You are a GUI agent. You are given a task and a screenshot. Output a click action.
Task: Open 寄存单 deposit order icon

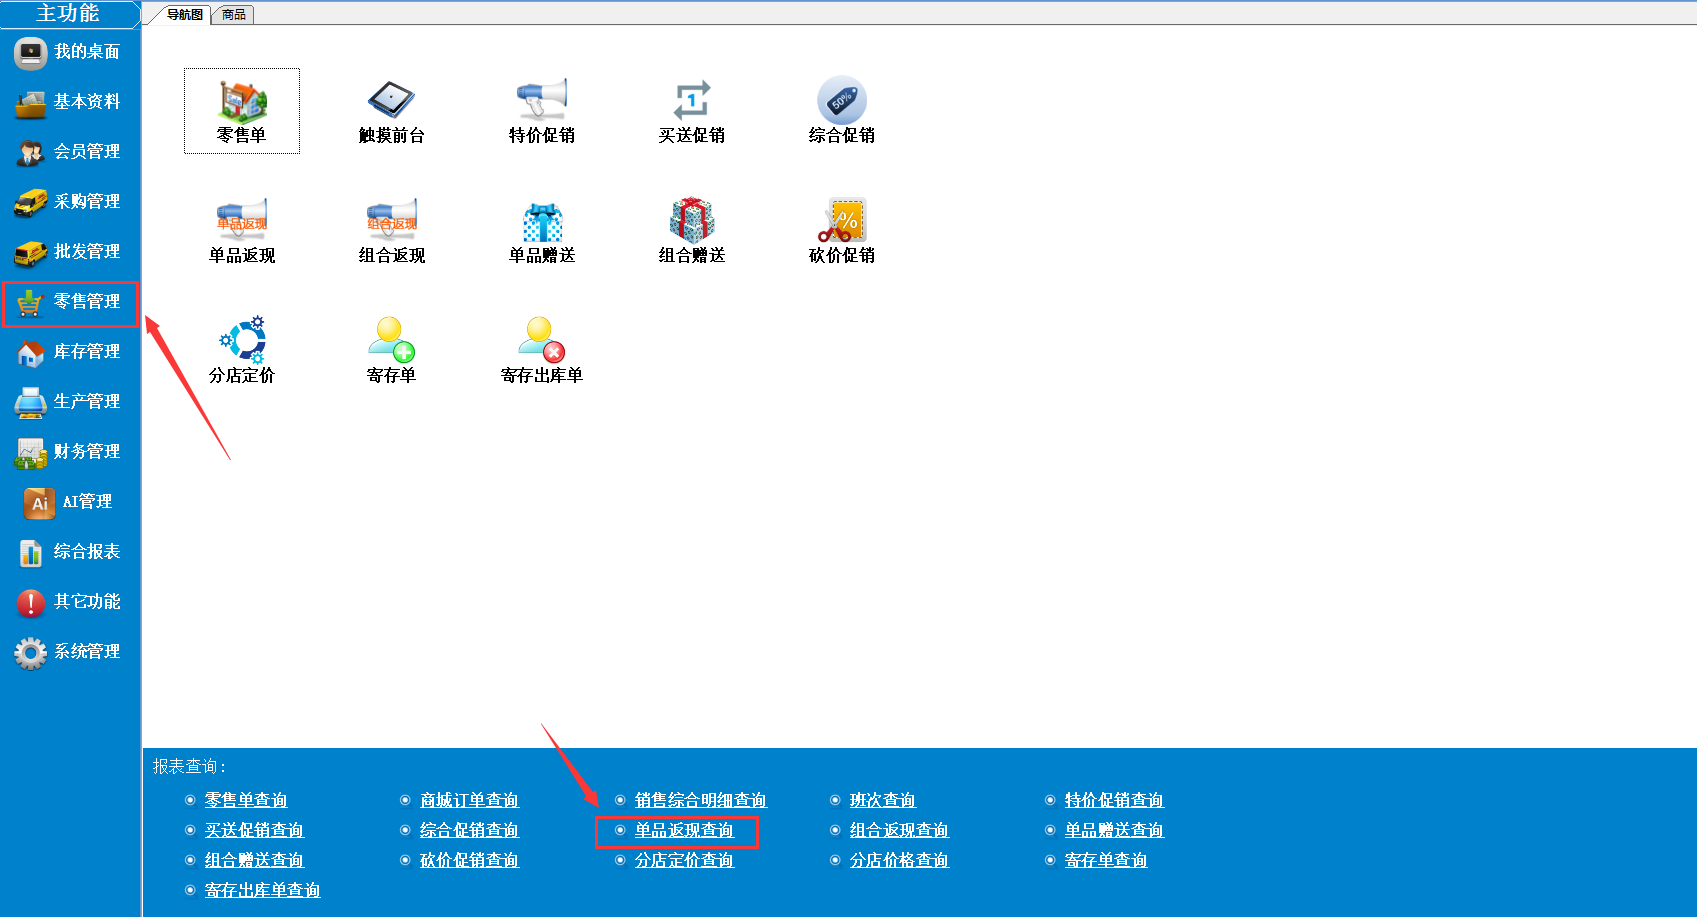tap(392, 351)
